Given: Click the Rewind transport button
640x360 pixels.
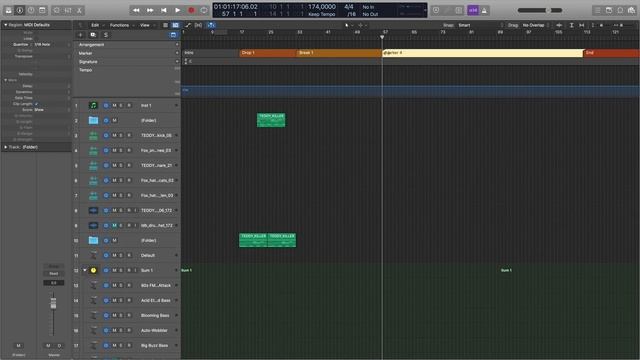Looking at the screenshot, I should tap(136, 10).
